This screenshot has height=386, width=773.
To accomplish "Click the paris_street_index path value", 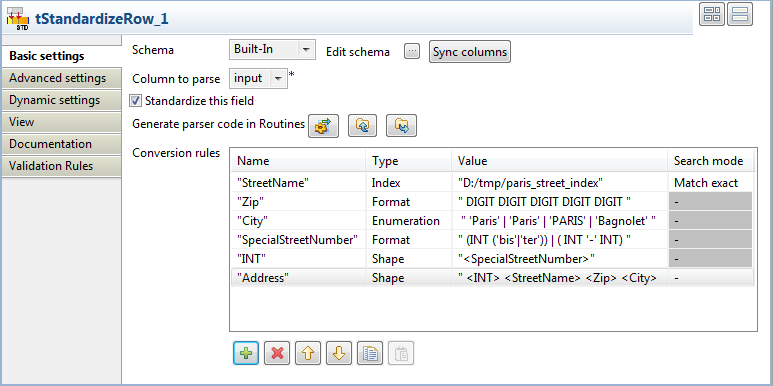I will coord(560,183).
